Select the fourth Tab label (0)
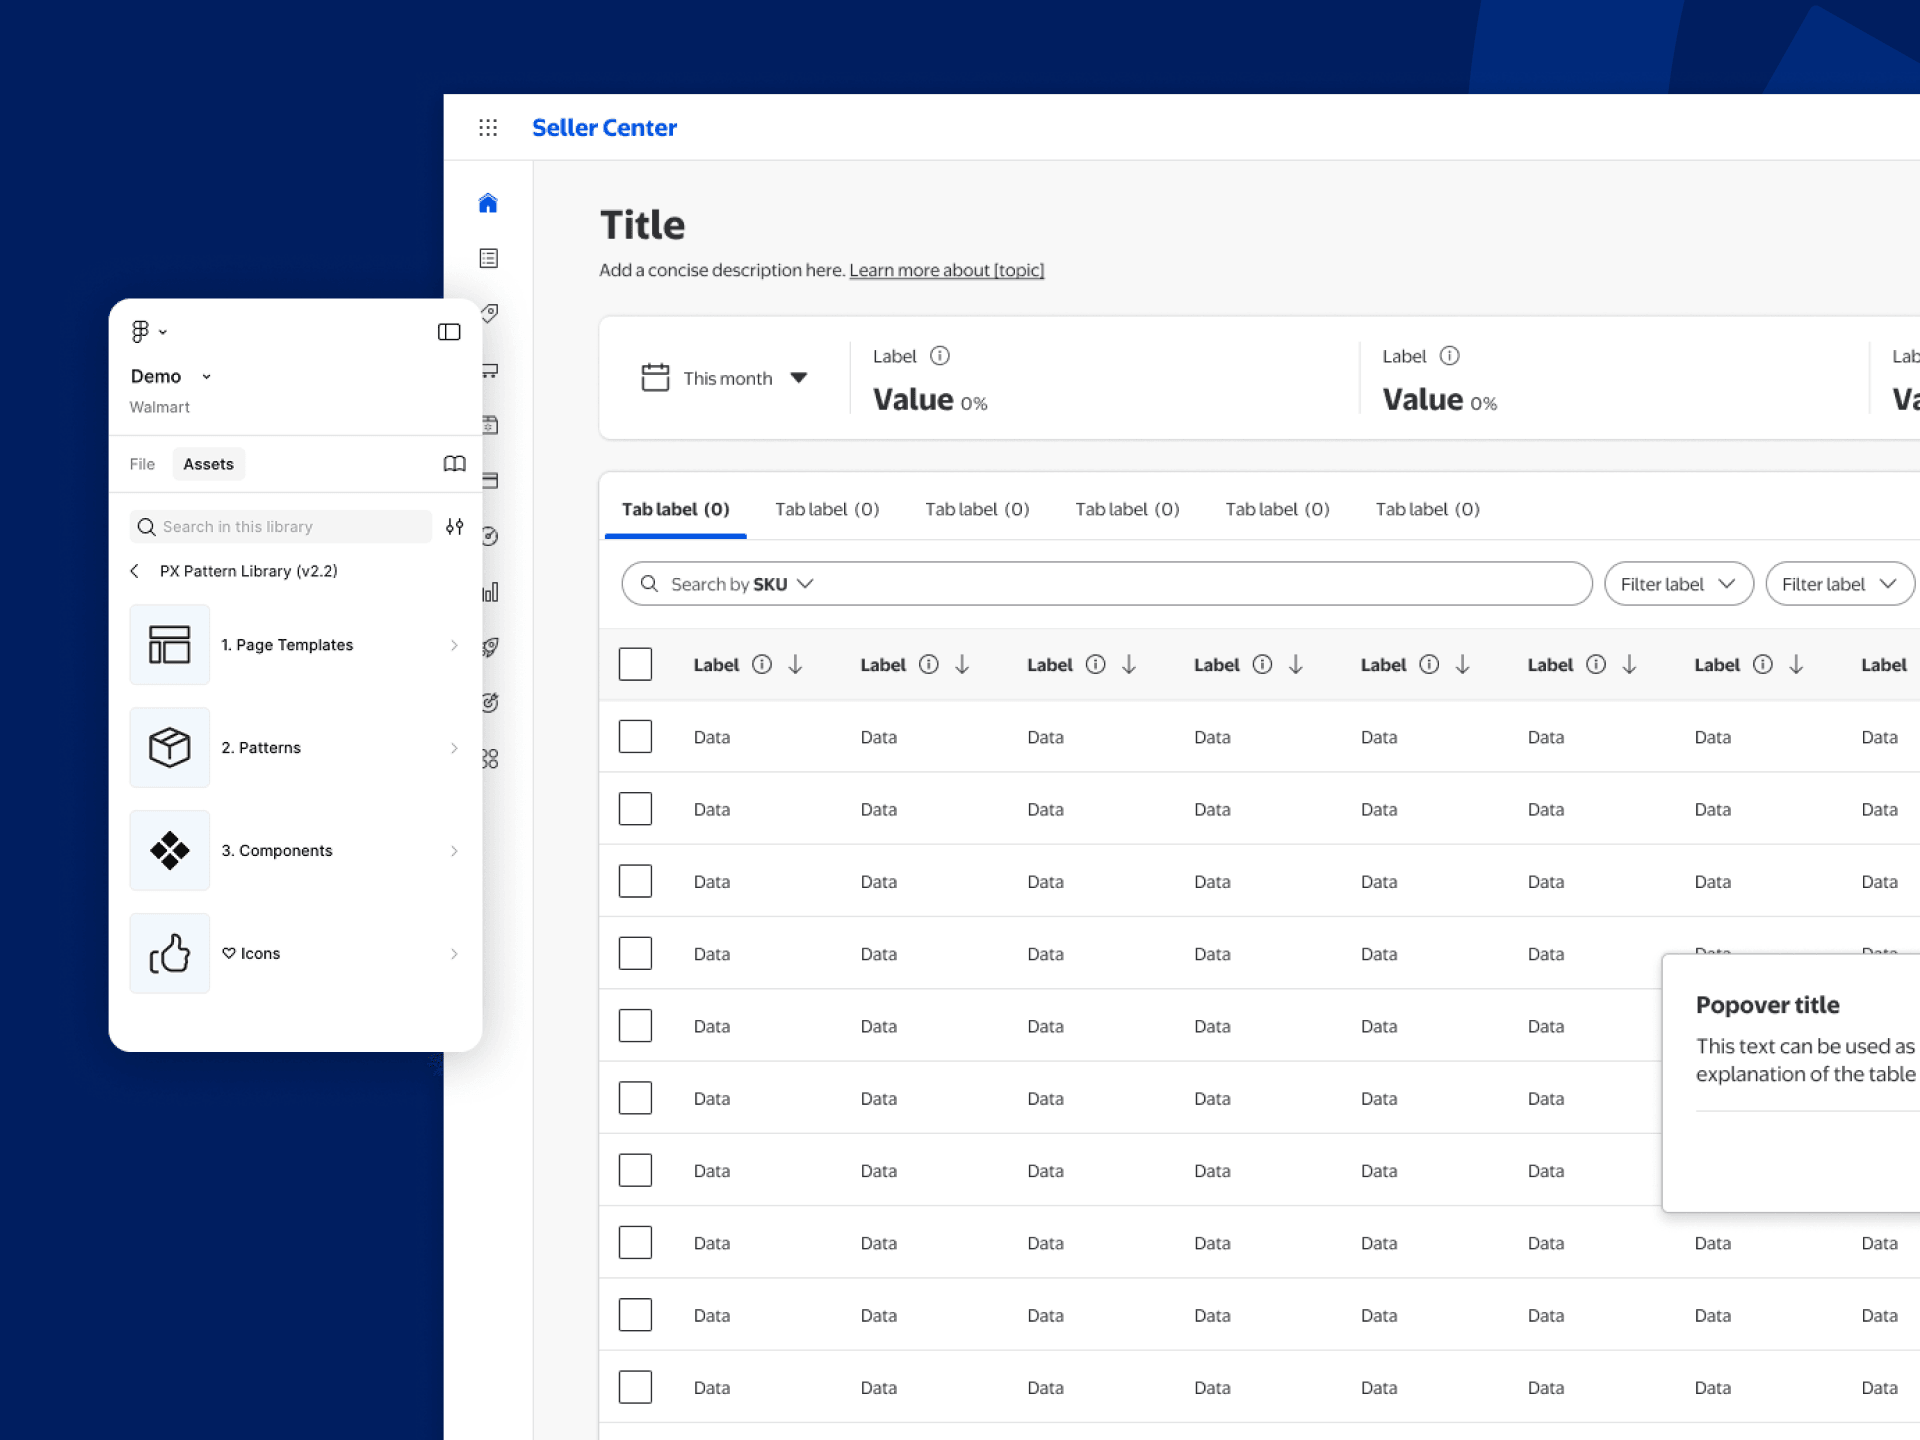 [x=1127, y=509]
